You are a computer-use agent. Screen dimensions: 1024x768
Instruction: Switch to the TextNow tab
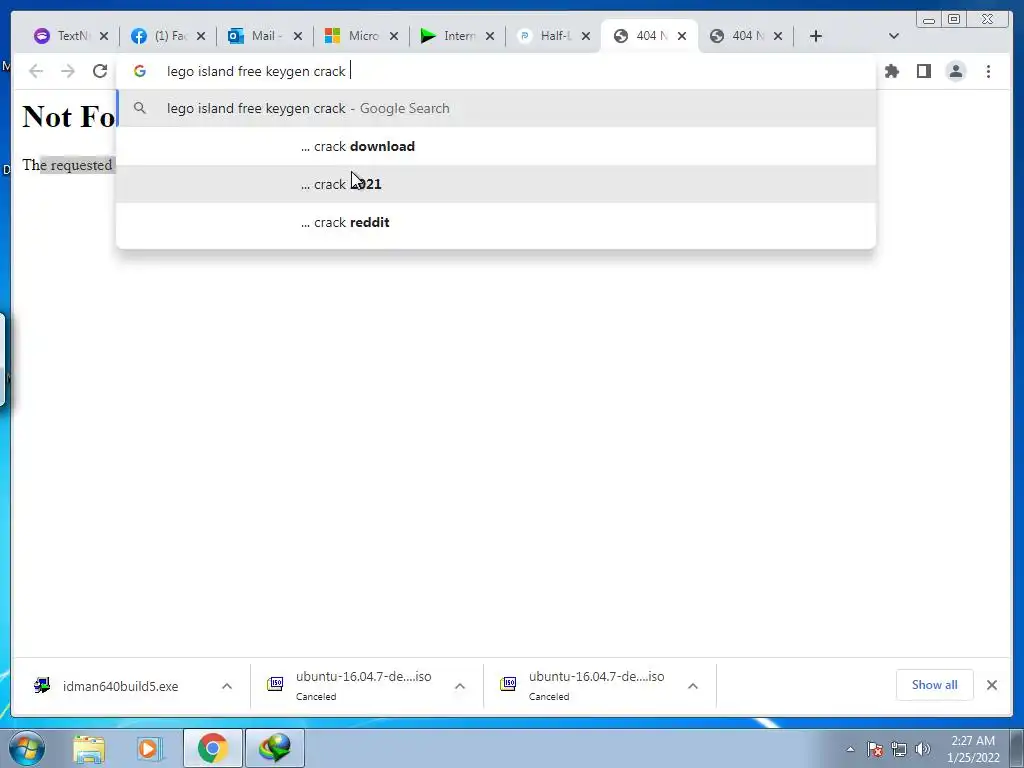coord(62,36)
